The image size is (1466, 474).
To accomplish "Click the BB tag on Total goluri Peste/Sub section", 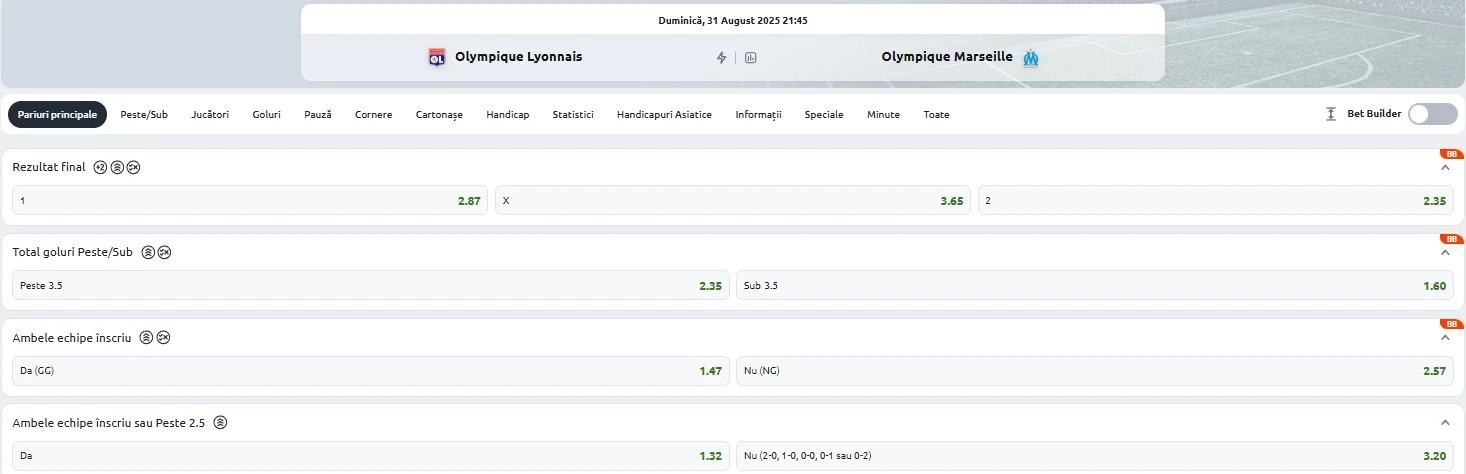I will click(x=1451, y=239).
